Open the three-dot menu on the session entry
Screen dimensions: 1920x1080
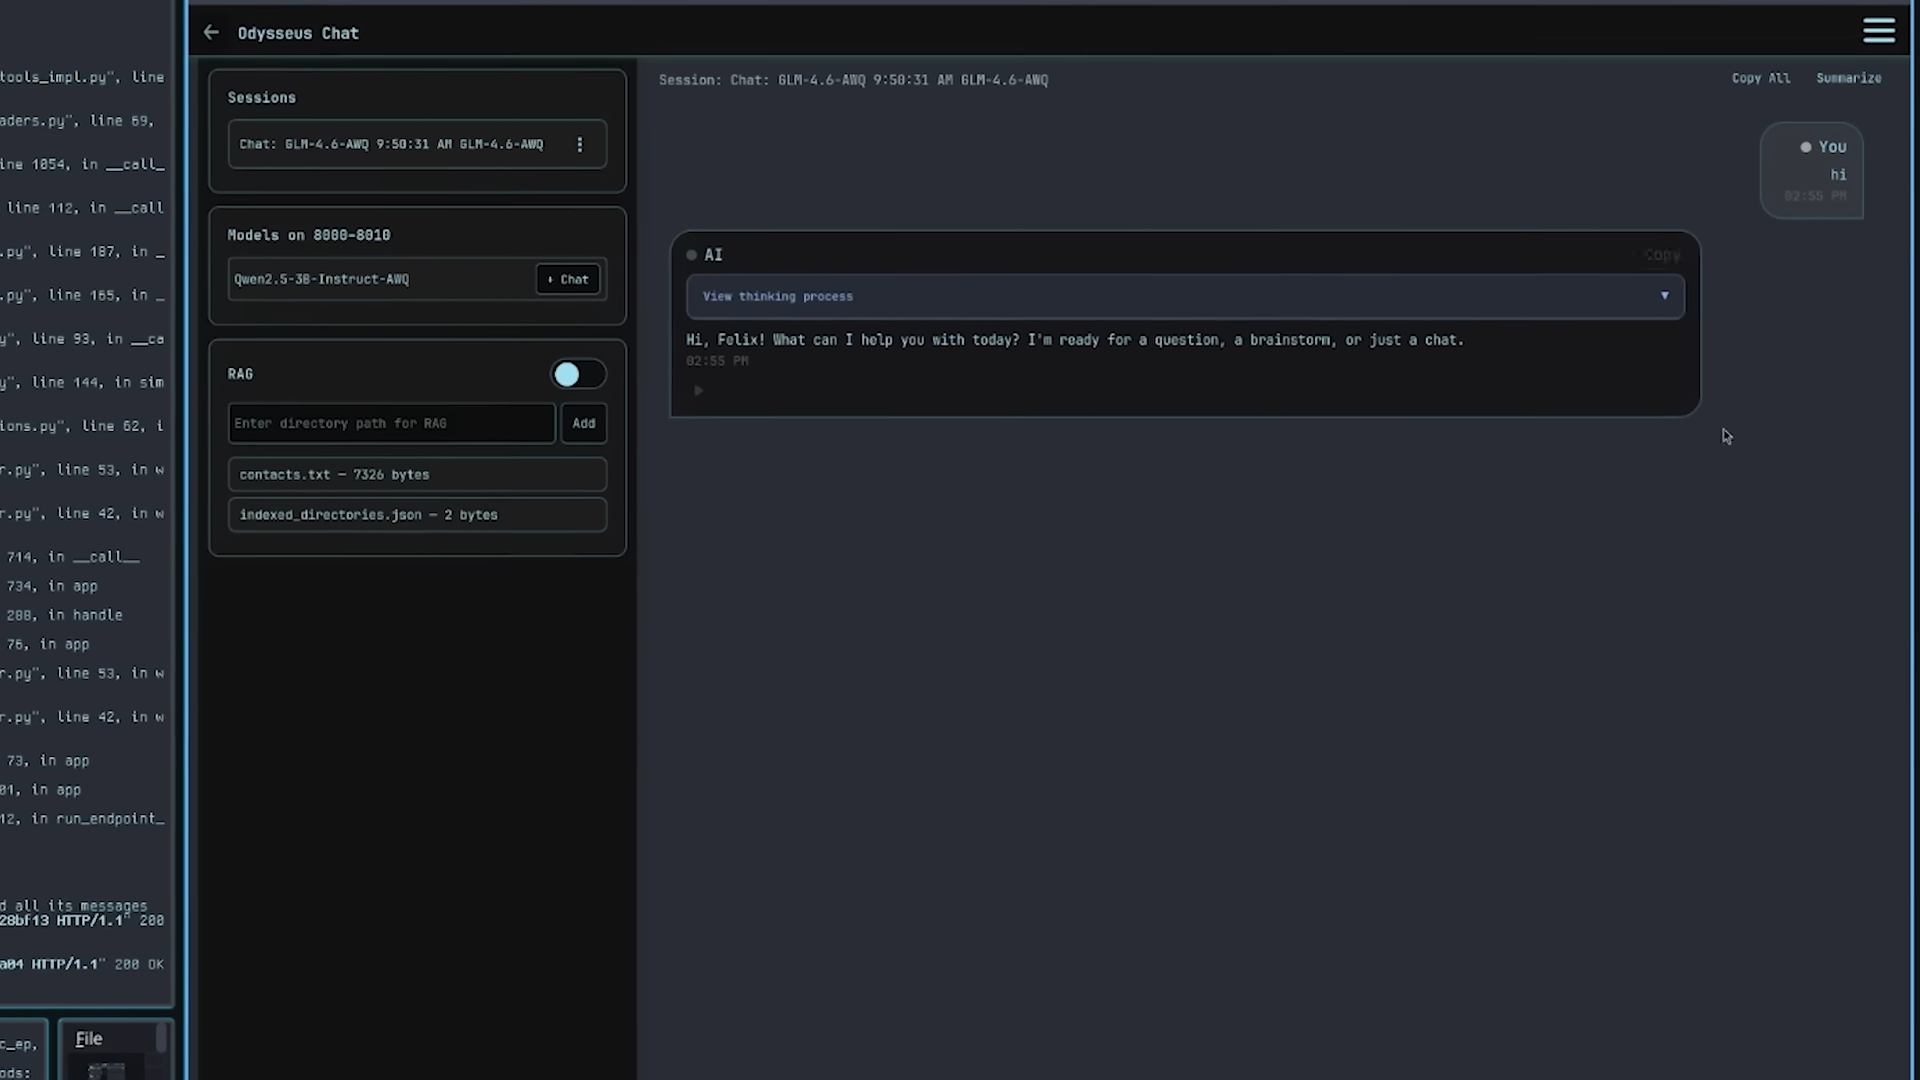(581, 144)
